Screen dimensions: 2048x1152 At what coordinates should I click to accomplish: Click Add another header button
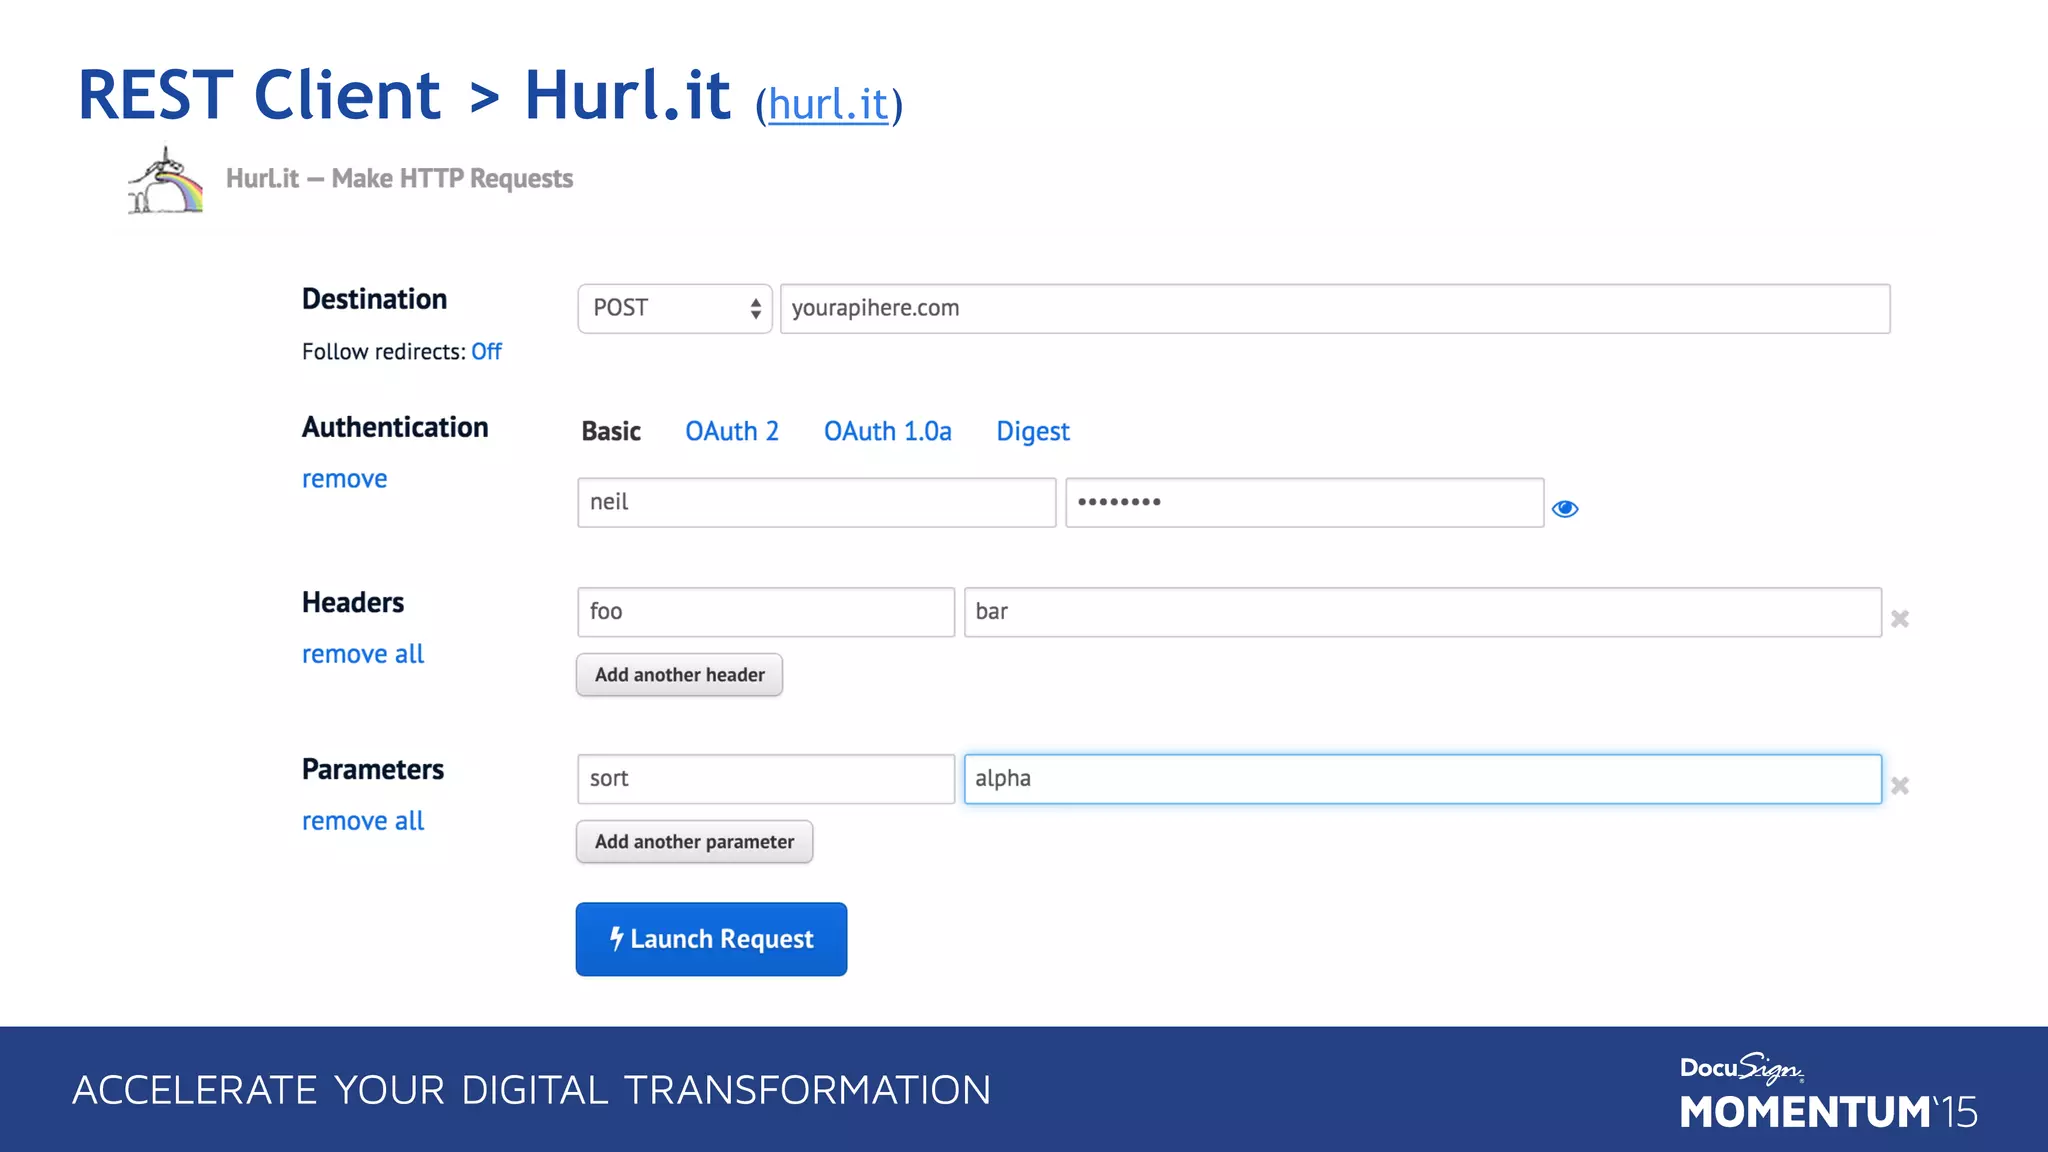(x=679, y=675)
